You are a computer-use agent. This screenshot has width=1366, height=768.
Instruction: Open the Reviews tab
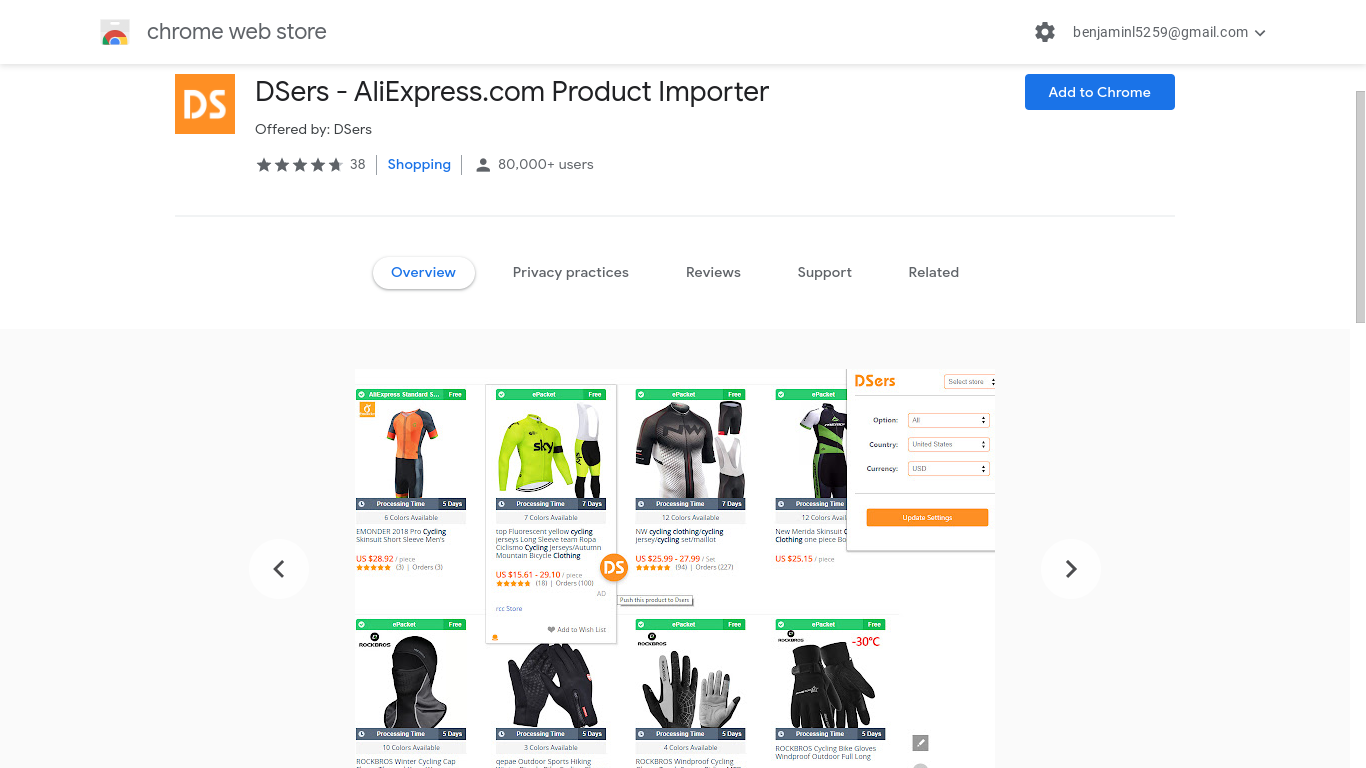tap(713, 272)
